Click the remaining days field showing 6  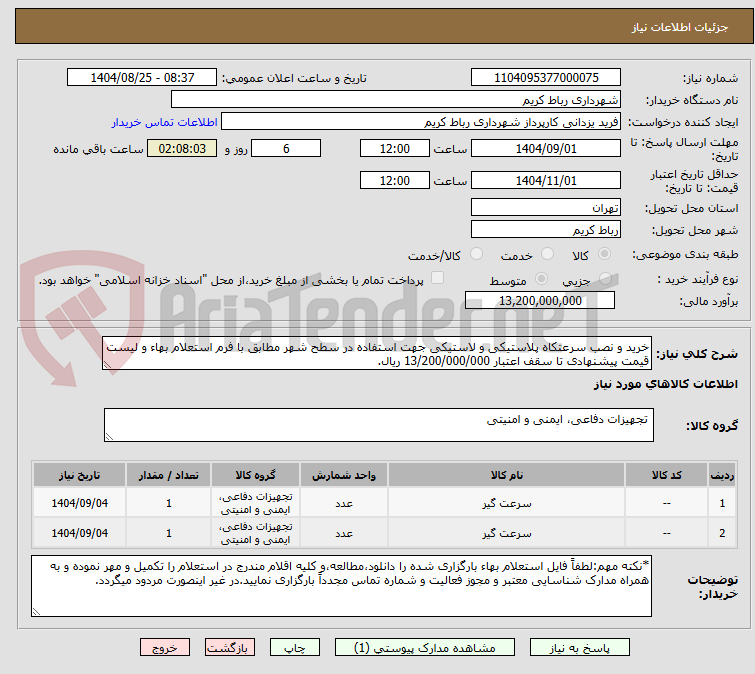point(286,148)
